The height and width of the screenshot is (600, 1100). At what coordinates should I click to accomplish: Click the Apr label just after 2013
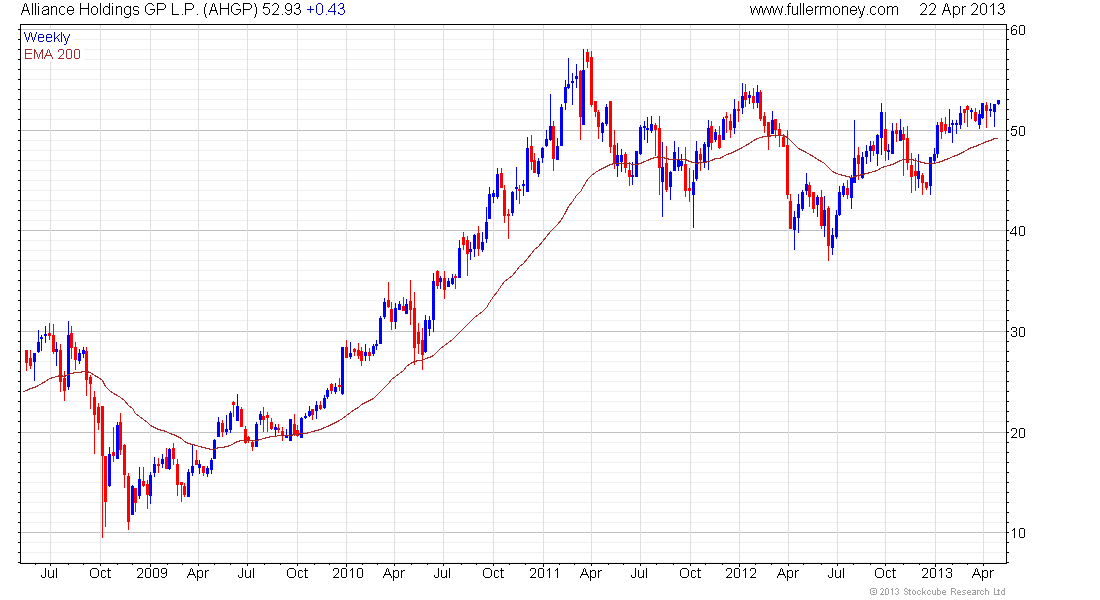(984, 573)
